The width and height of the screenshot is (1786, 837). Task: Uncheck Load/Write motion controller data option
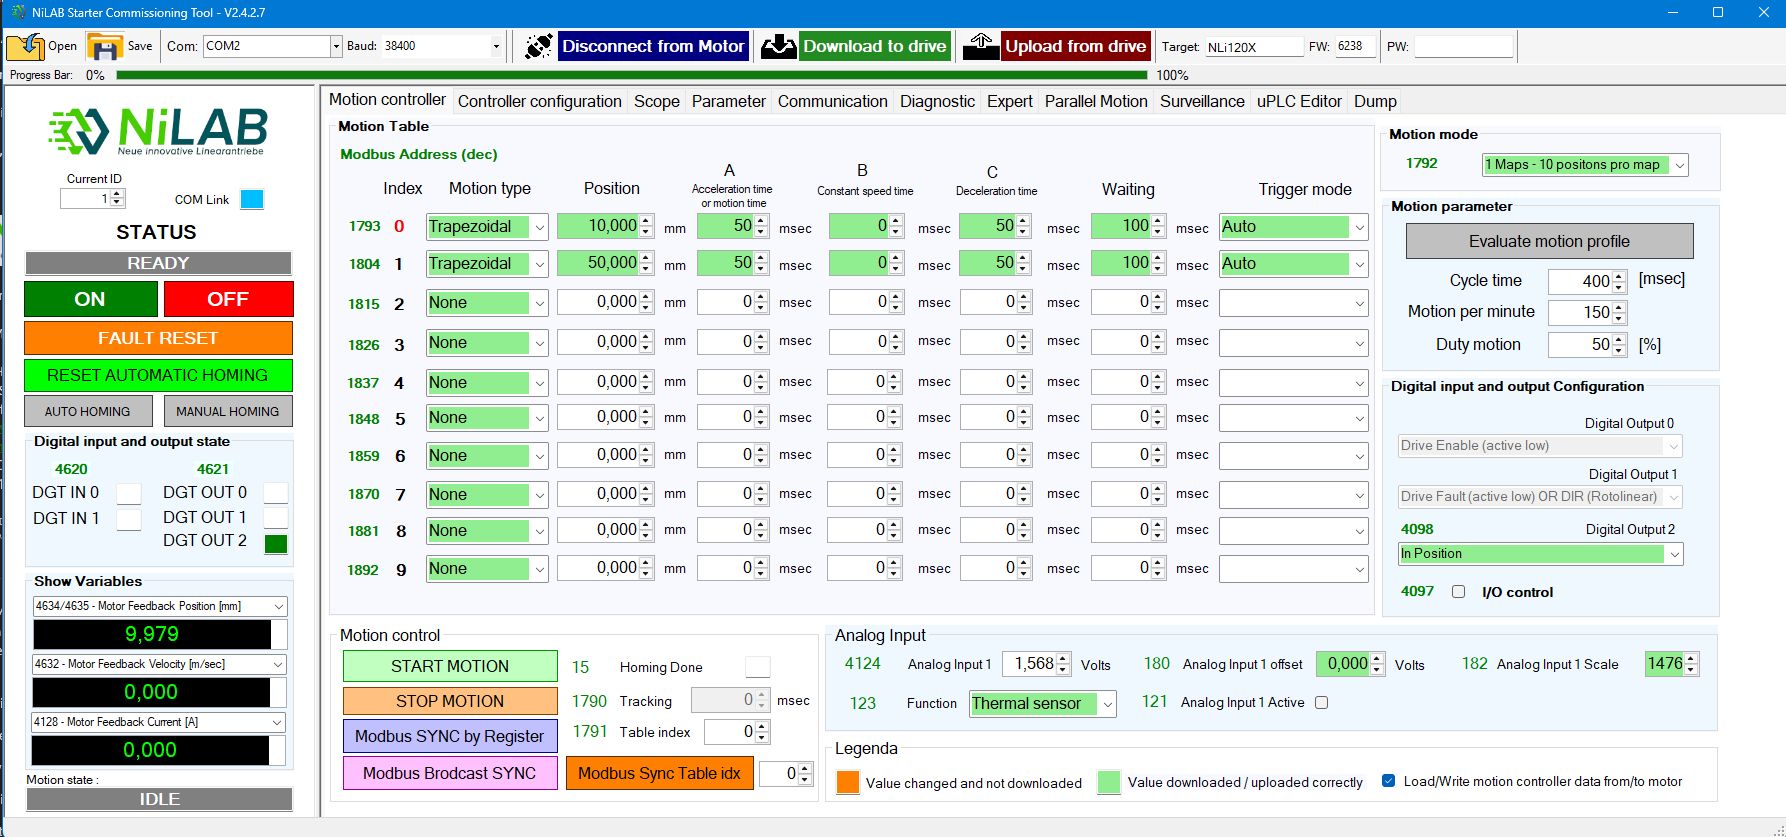point(1388,781)
